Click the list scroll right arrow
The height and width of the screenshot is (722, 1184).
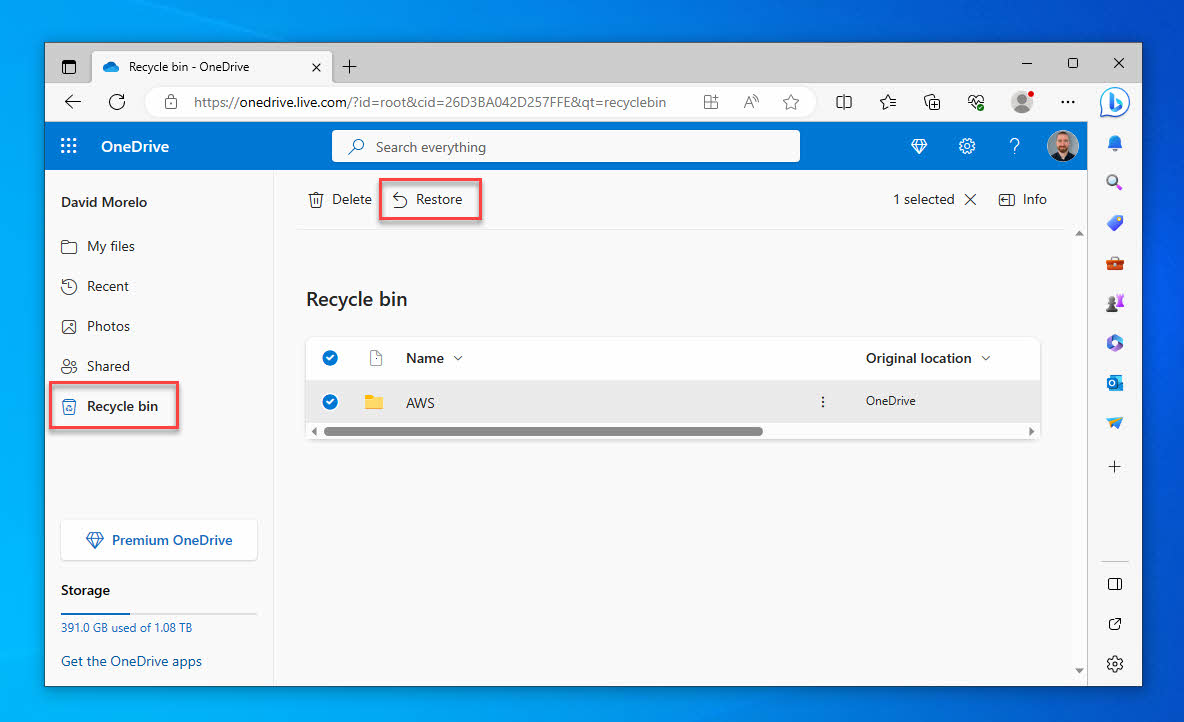point(1031,431)
